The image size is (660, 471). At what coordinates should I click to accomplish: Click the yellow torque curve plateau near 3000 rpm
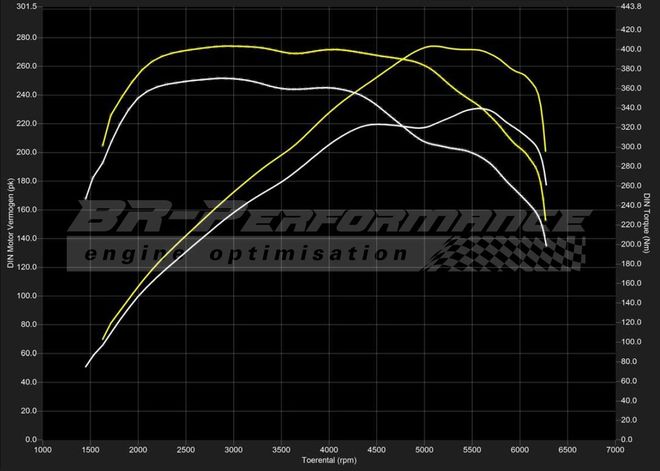230,46
